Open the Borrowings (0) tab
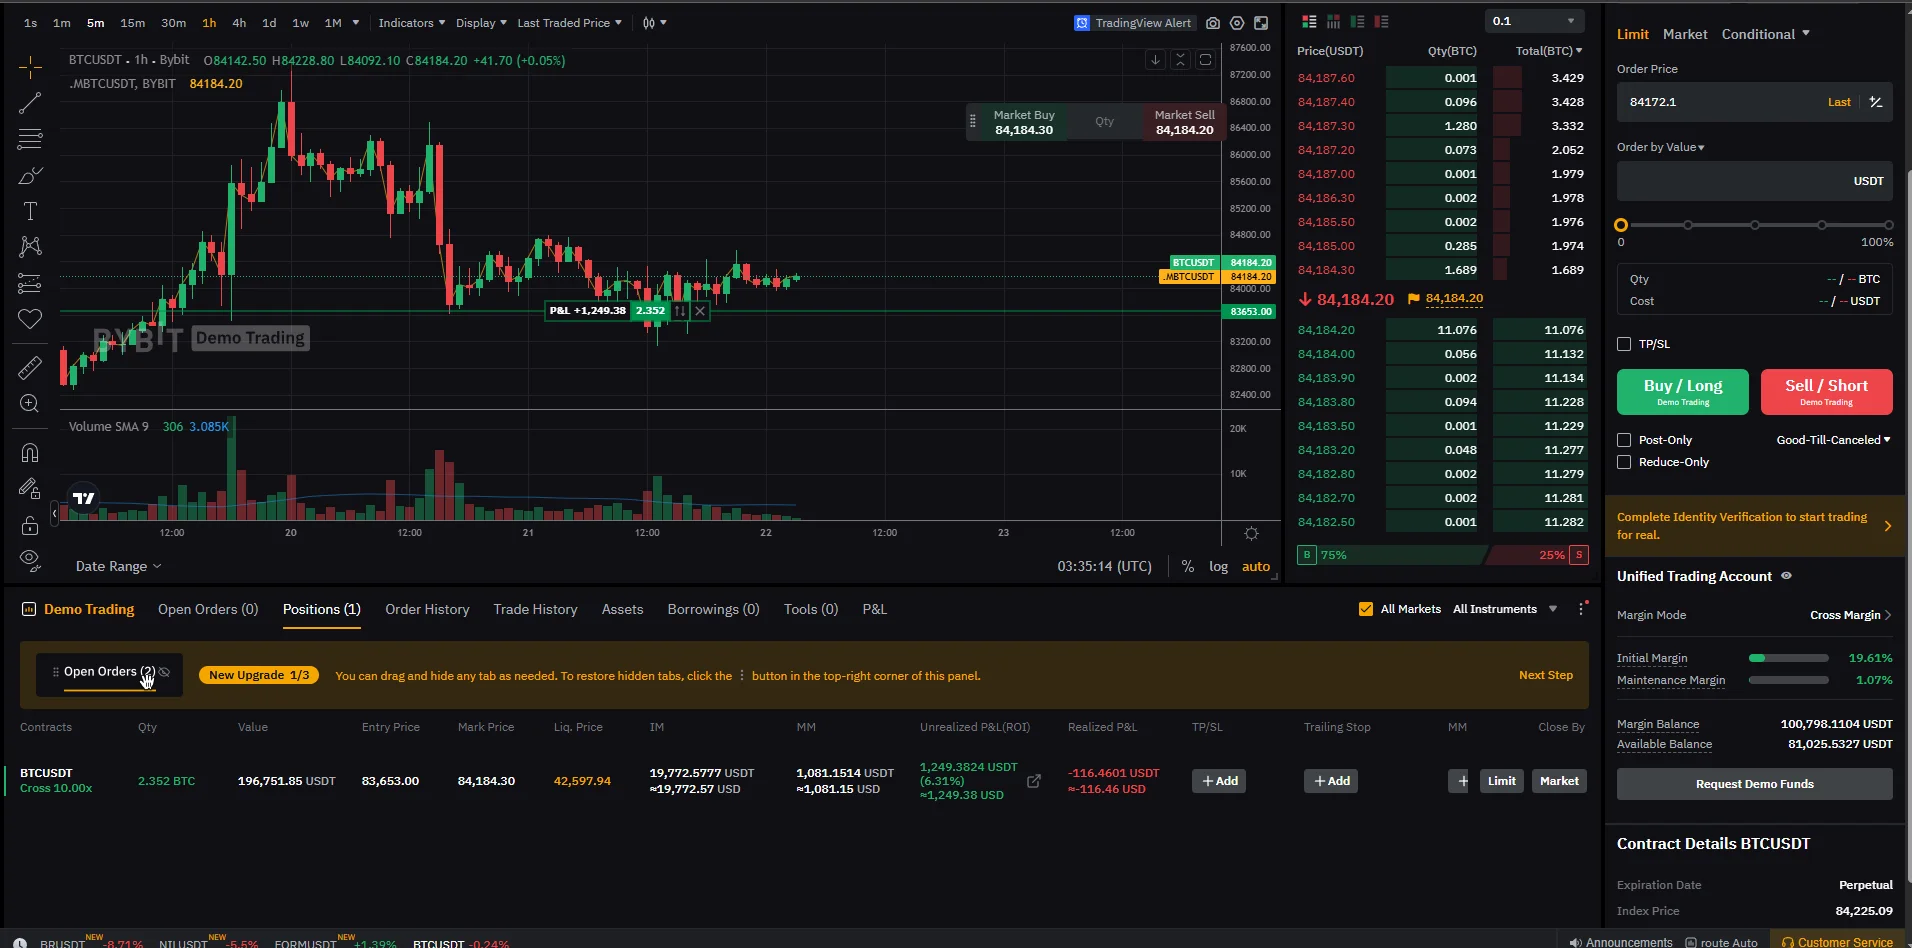1912x948 pixels. (x=713, y=609)
